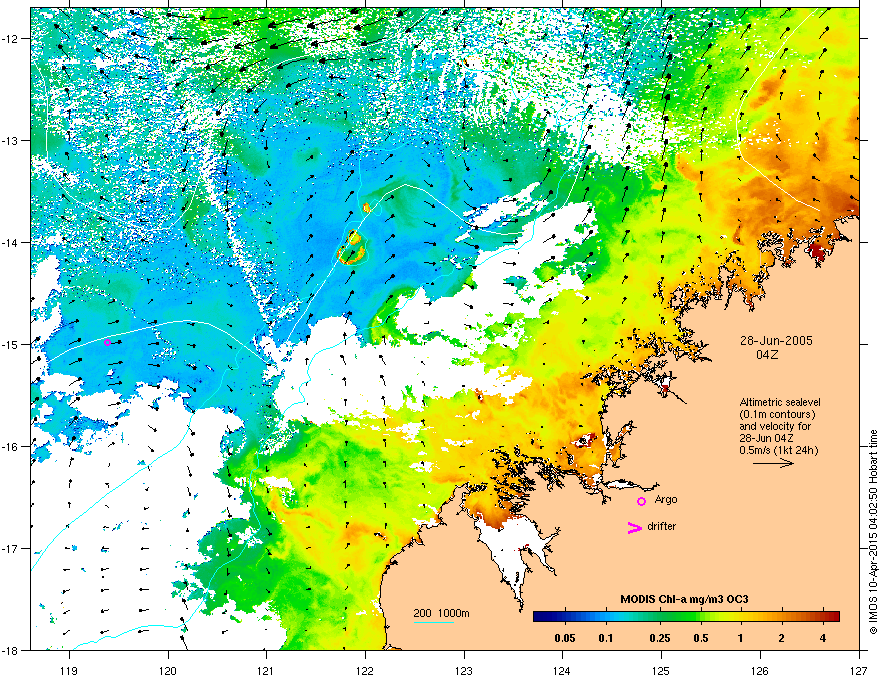880x680 pixels.
Task: Click the magenta drifter legend arrowhead
Action: coord(634,527)
